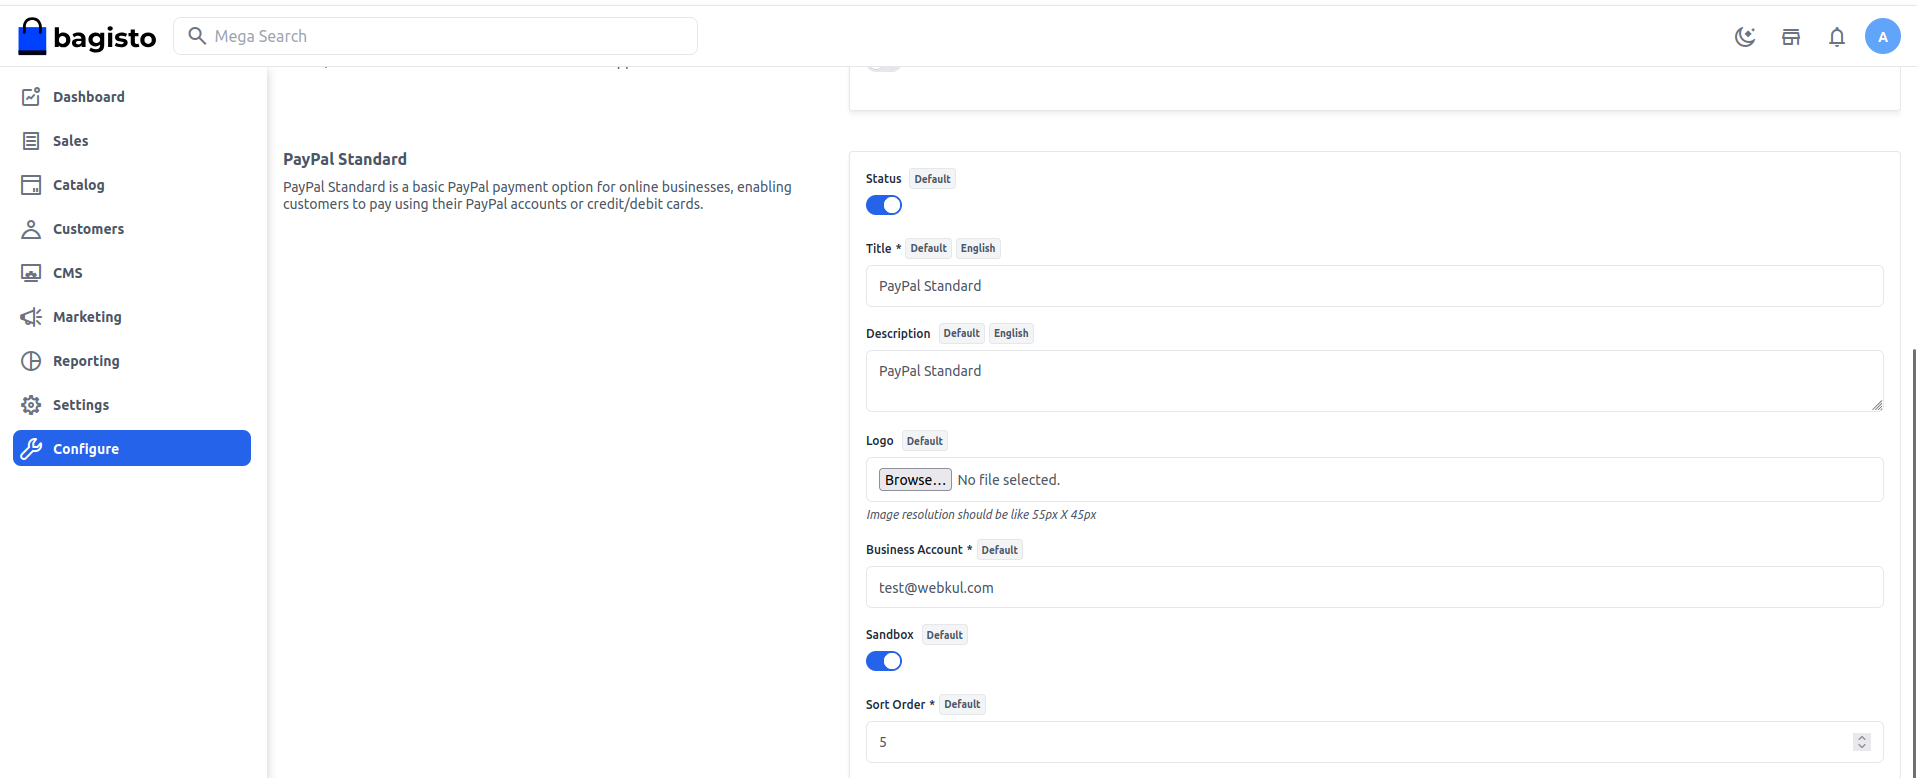Viewport: 1917px width, 778px height.
Task: Open CMS menu item
Action: pos(132,273)
